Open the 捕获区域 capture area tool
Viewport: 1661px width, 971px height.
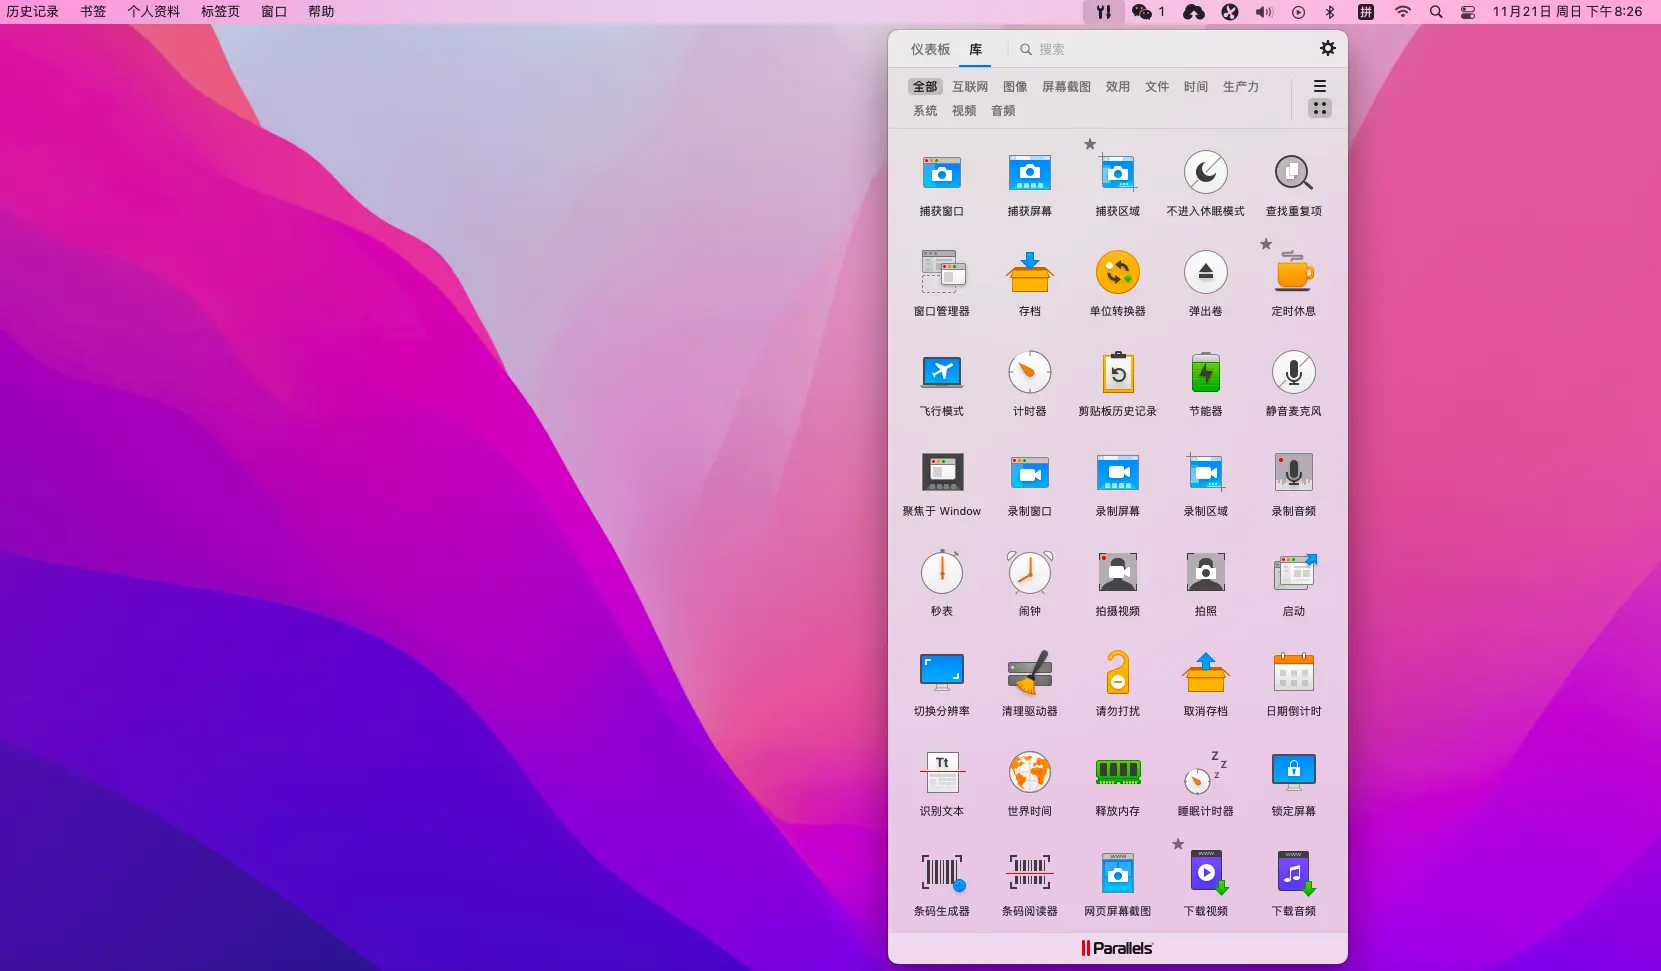pyautogui.click(x=1117, y=174)
